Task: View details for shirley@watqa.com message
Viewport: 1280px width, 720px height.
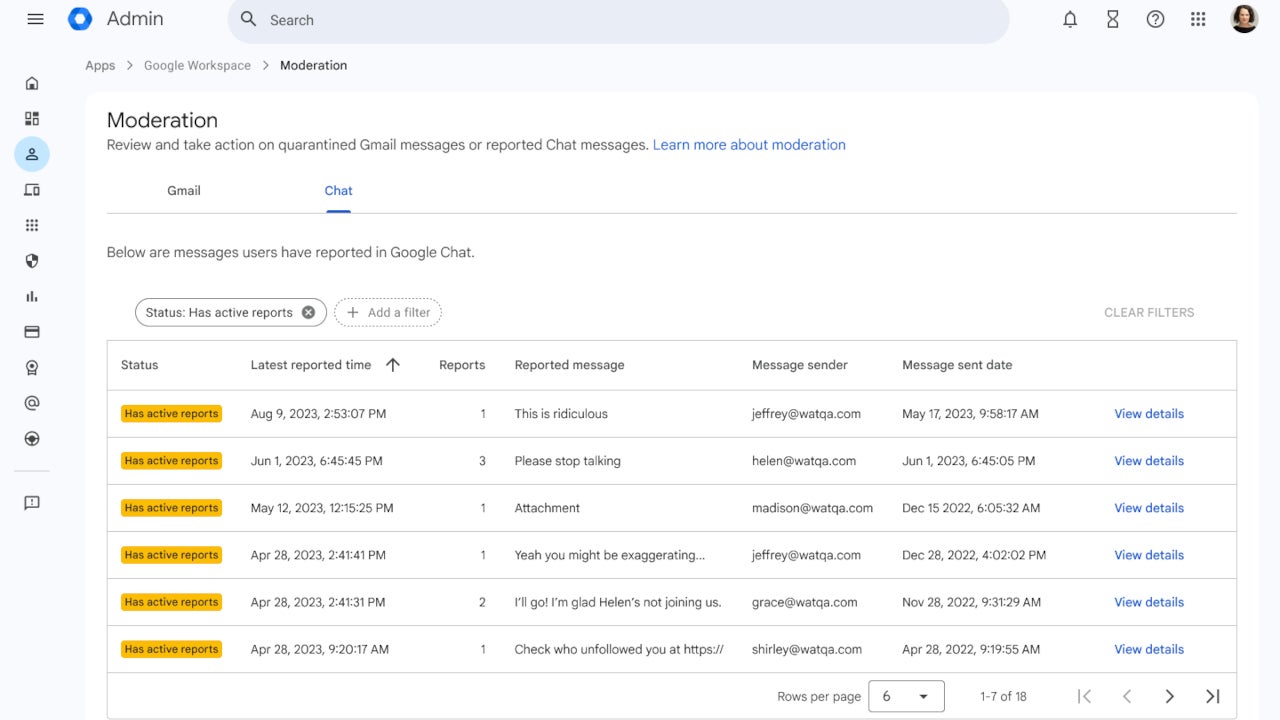Action: pyautogui.click(x=1149, y=649)
